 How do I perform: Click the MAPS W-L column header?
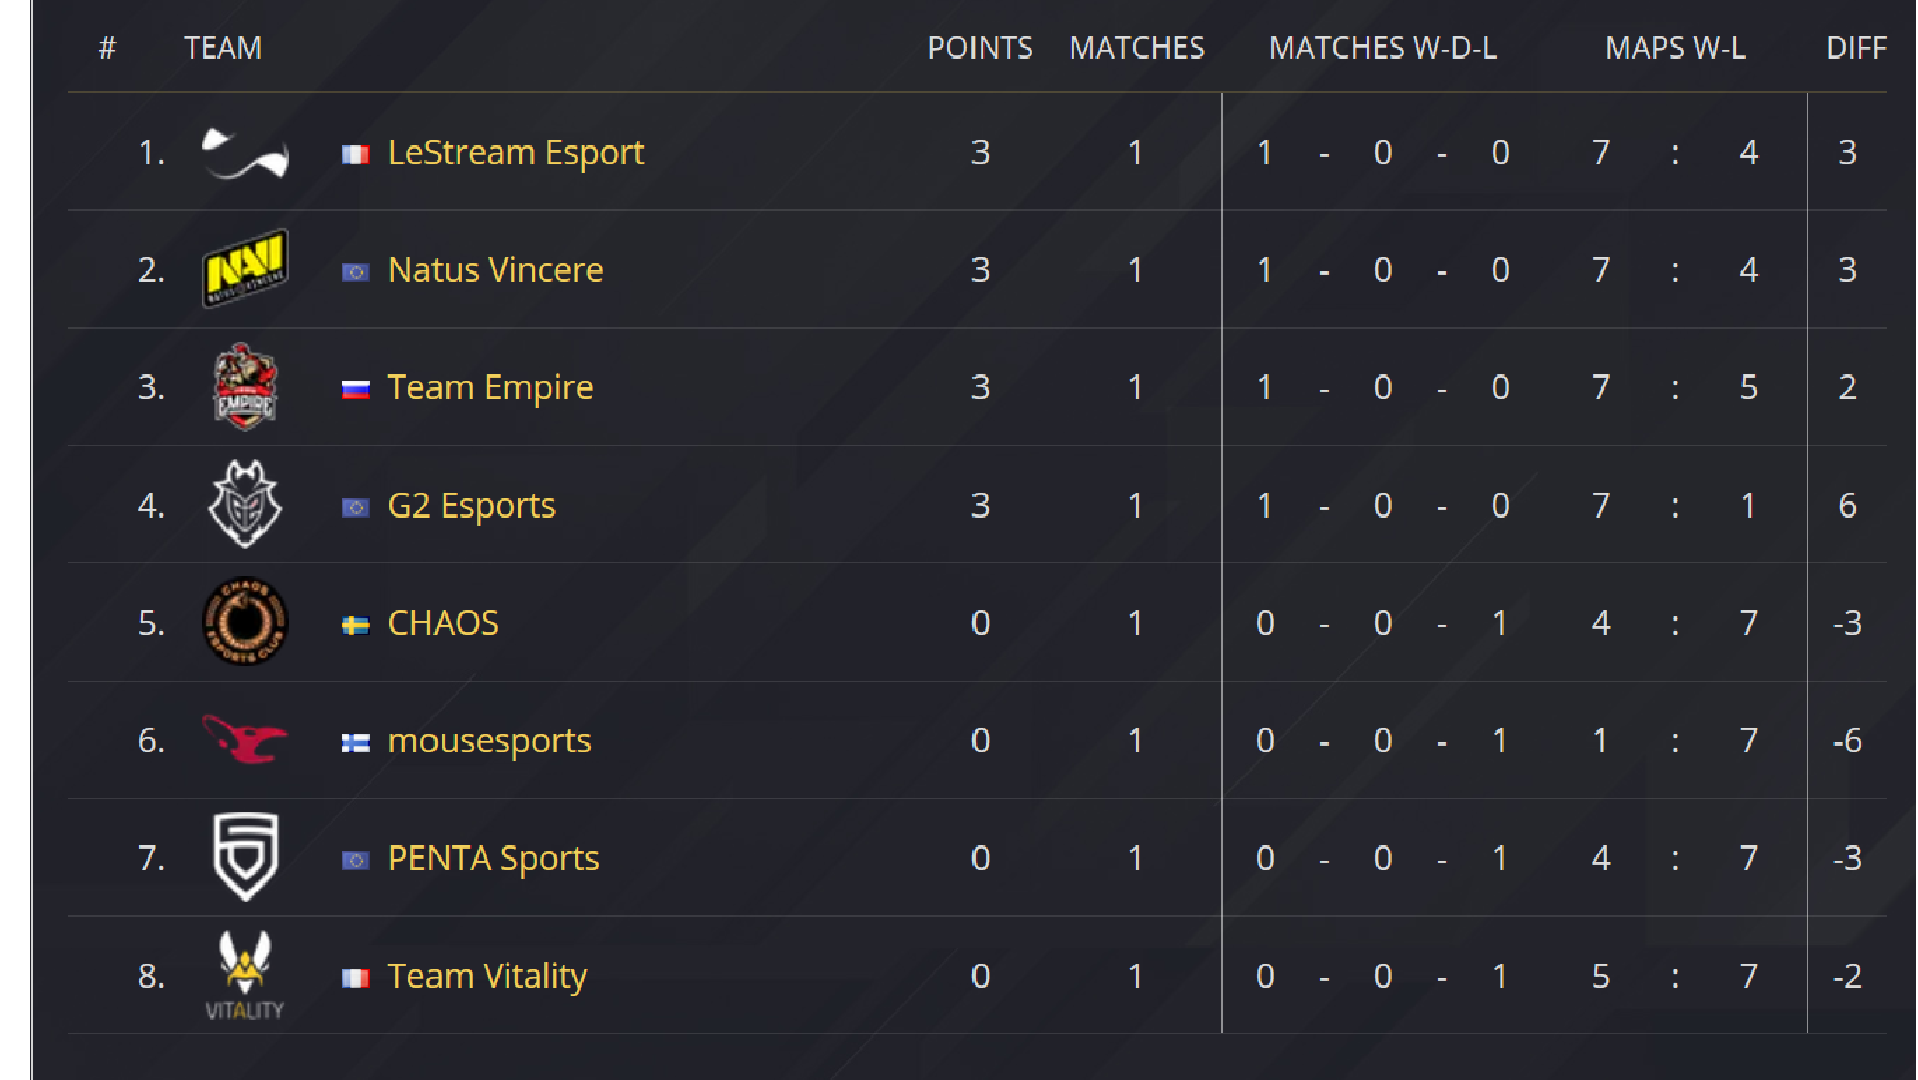coord(1675,48)
